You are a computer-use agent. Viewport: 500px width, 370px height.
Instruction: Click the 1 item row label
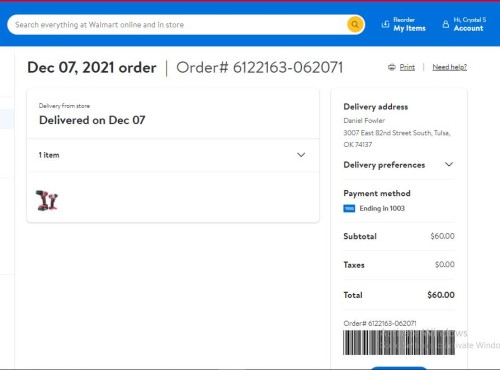coord(49,155)
